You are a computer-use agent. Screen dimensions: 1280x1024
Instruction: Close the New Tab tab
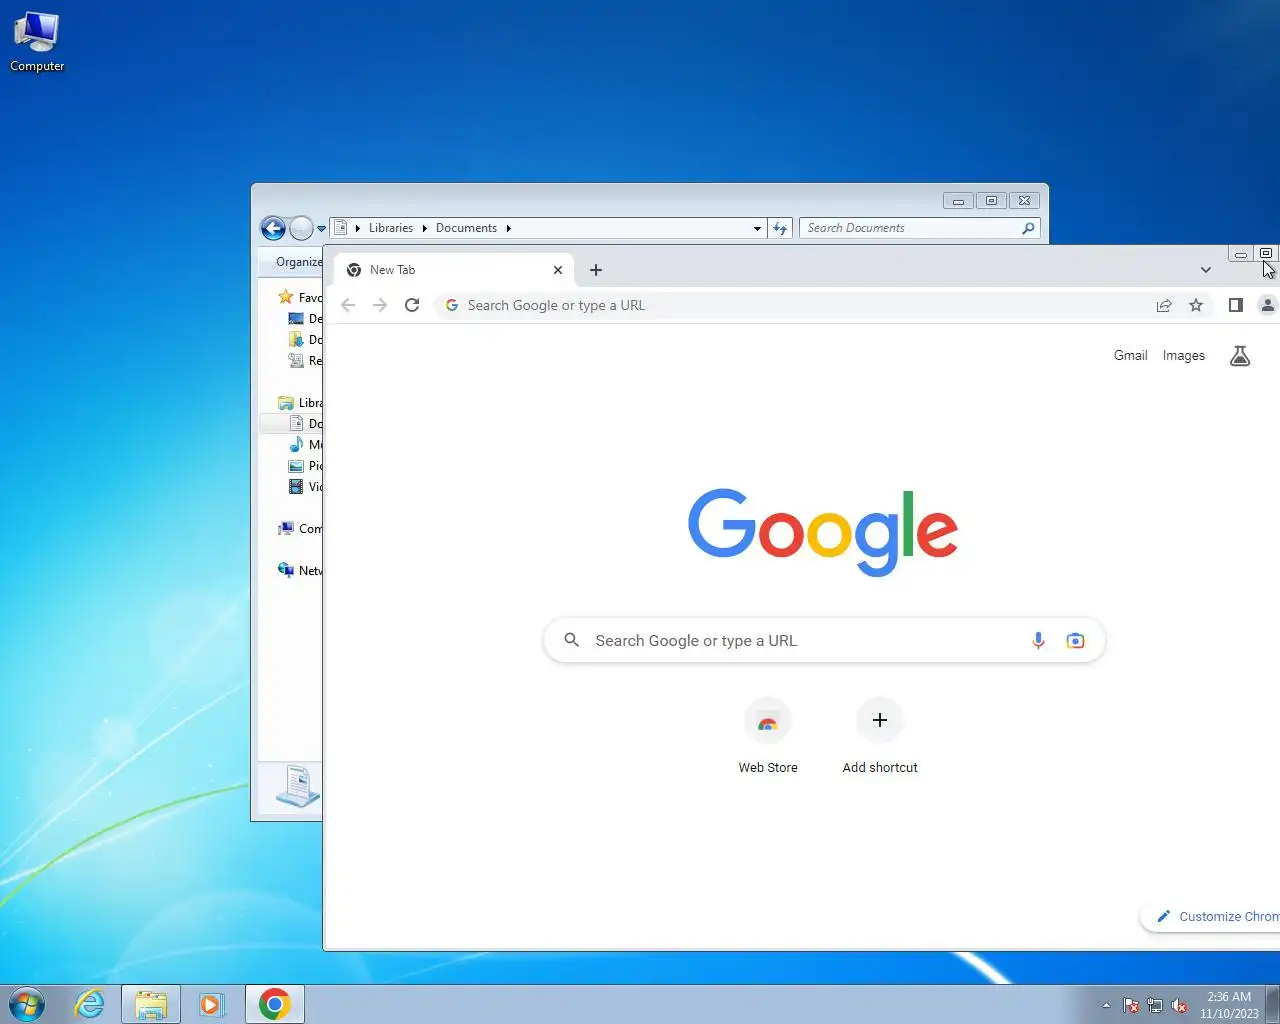tap(558, 270)
